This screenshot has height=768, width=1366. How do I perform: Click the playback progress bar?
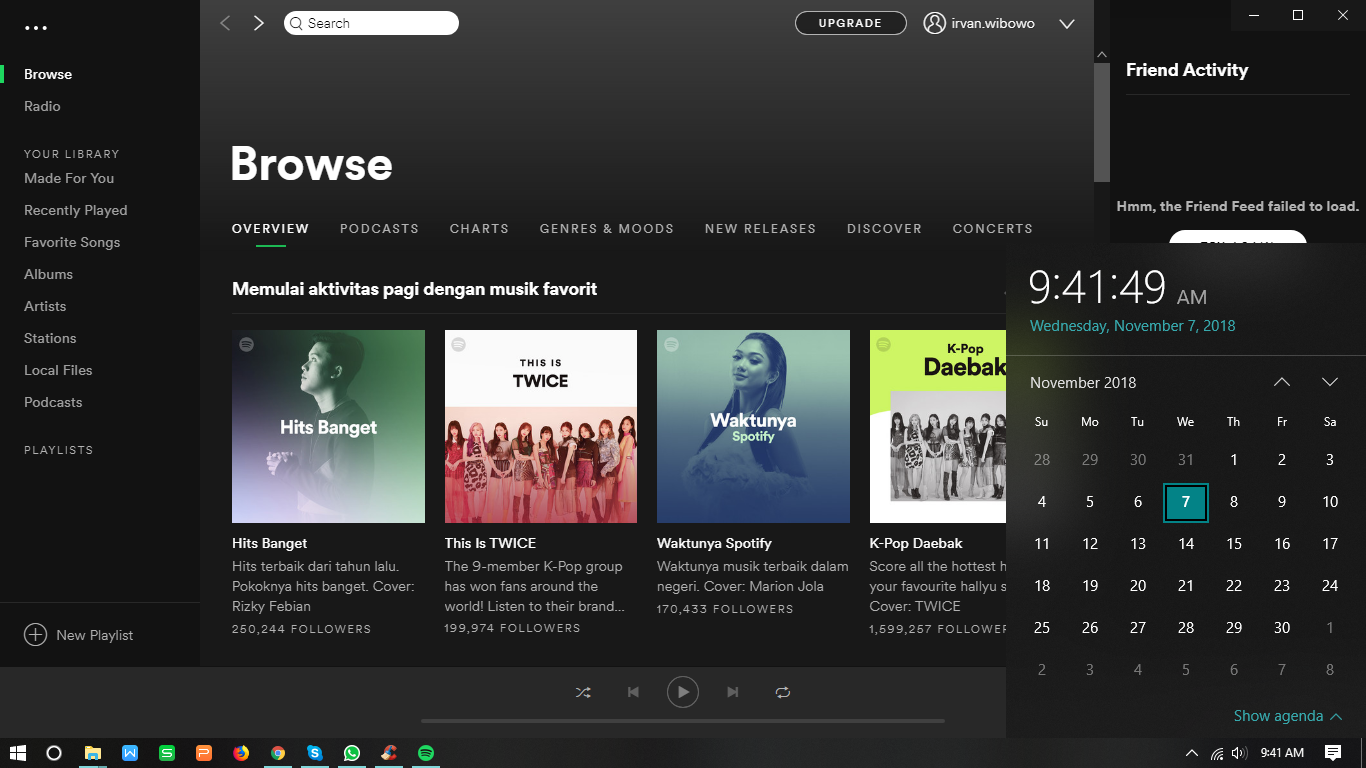(x=683, y=720)
